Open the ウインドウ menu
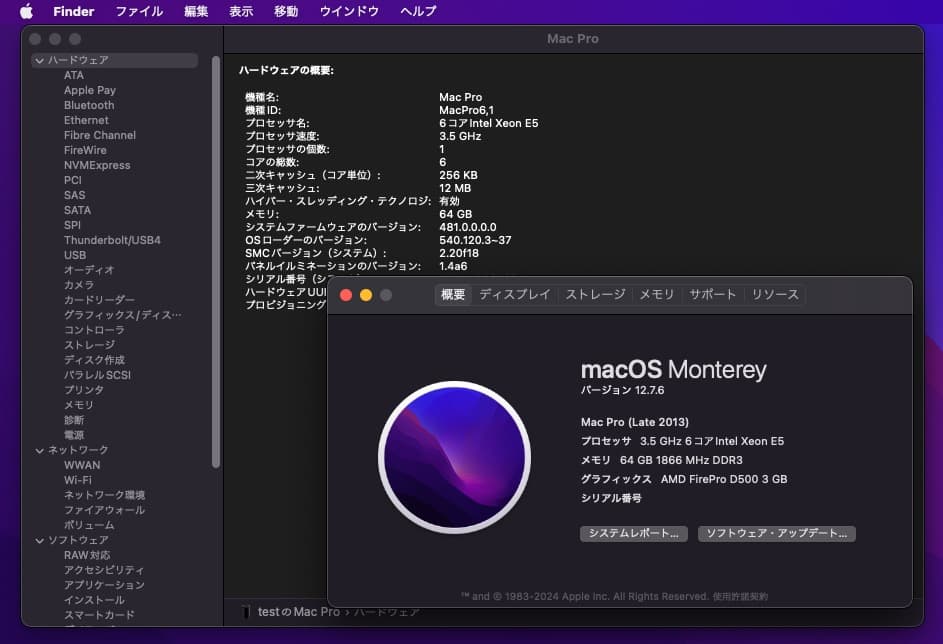 (348, 11)
